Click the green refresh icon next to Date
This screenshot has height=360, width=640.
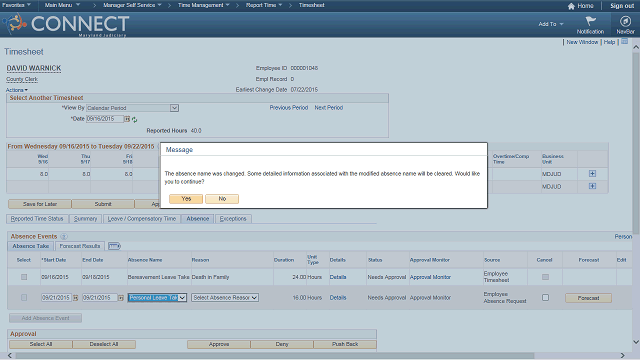click(x=134, y=120)
